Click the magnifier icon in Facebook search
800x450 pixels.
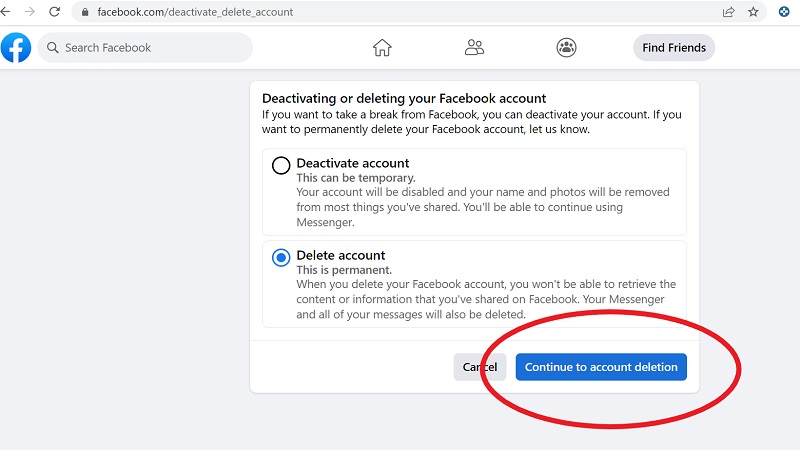(51, 48)
